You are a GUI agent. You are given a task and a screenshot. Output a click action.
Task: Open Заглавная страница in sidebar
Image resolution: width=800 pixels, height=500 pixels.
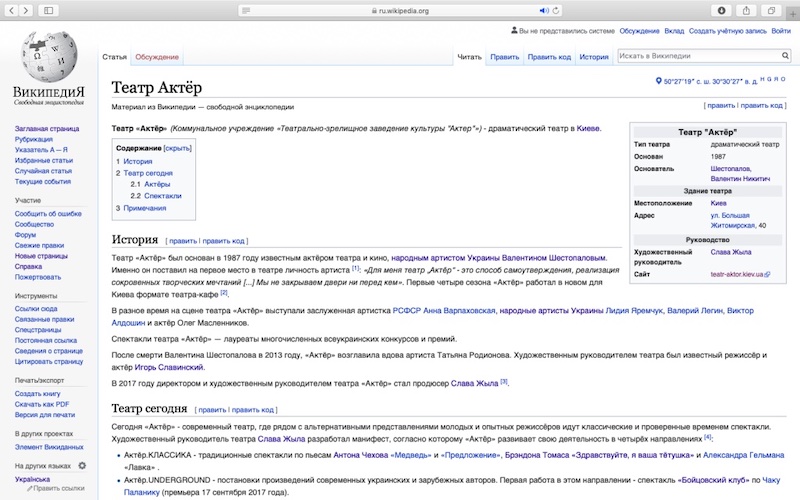click(47, 129)
